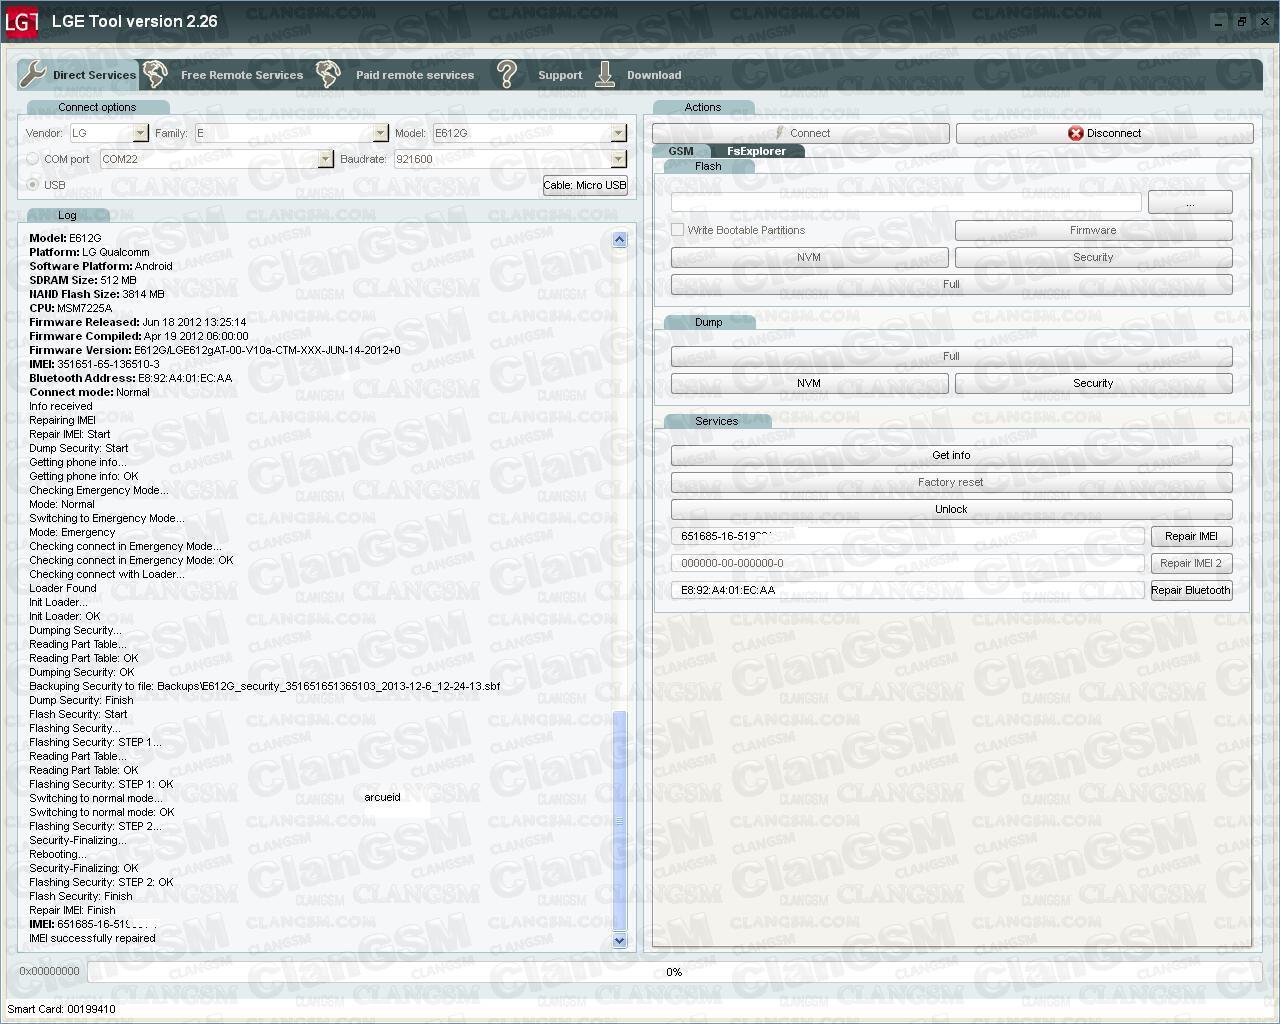Click the Firmware flash button
This screenshot has width=1280, height=1024.
click(1093, 230)
